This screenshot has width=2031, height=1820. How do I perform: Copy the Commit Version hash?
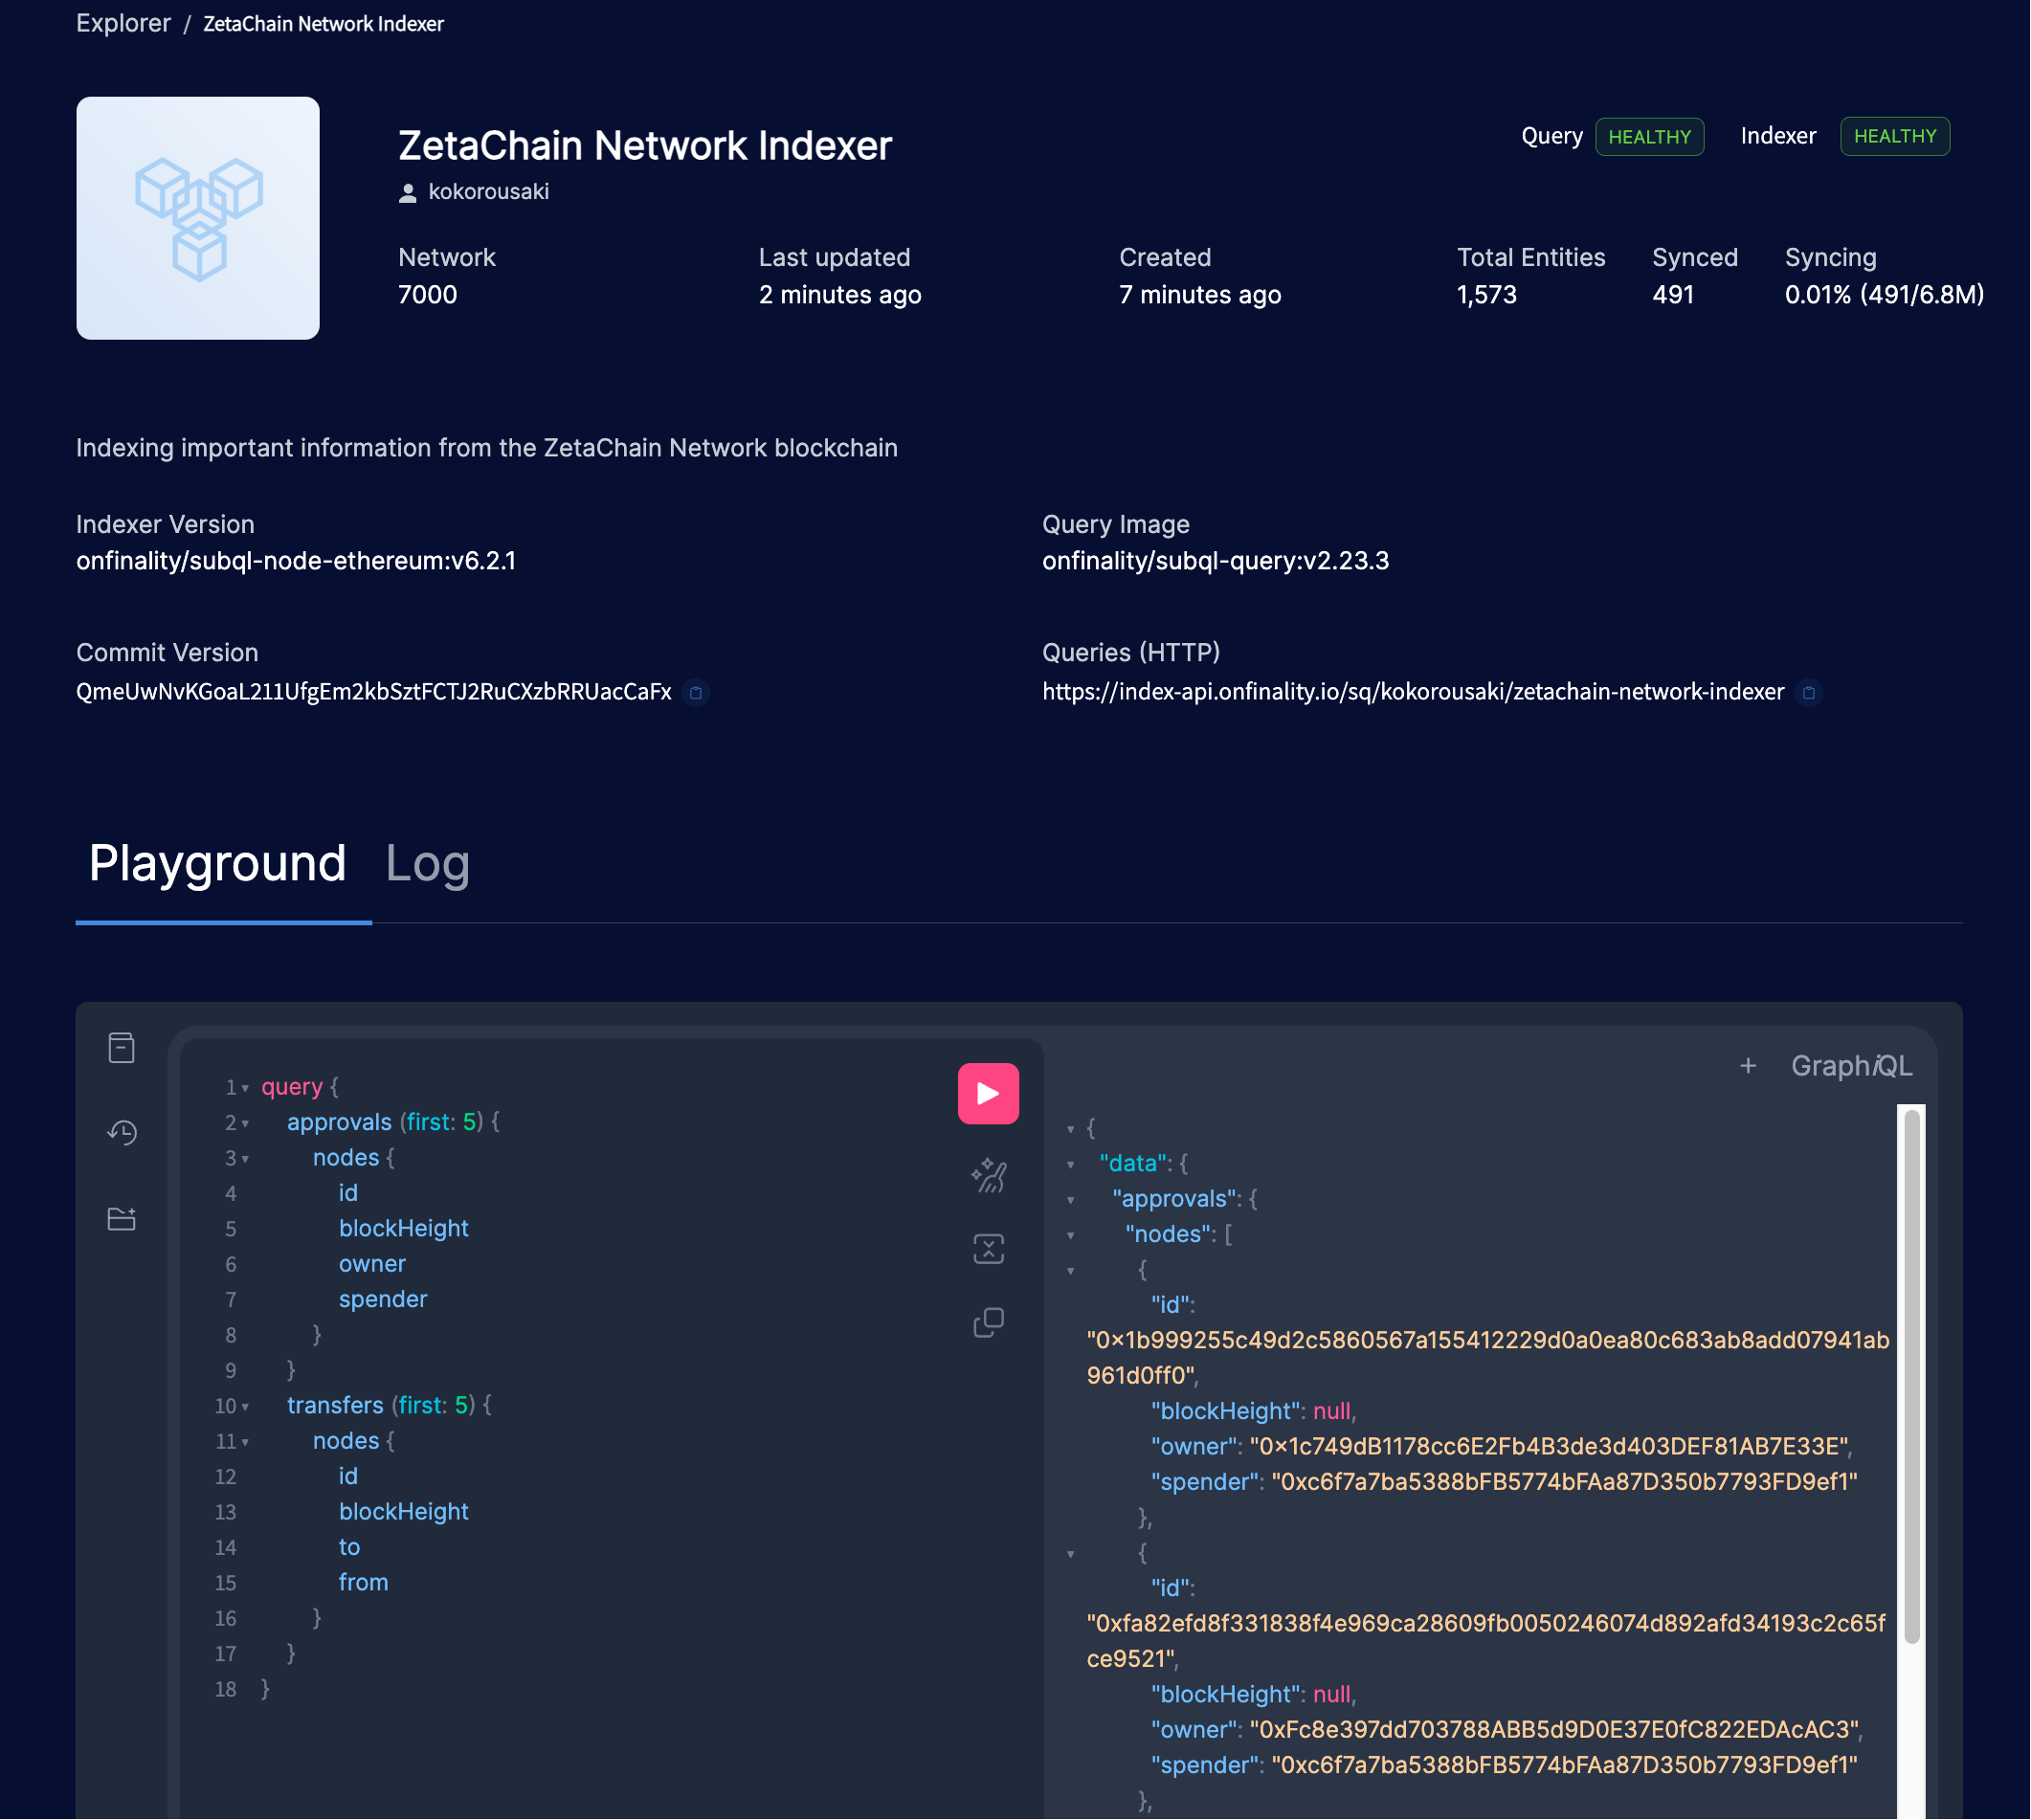(697, 693)
